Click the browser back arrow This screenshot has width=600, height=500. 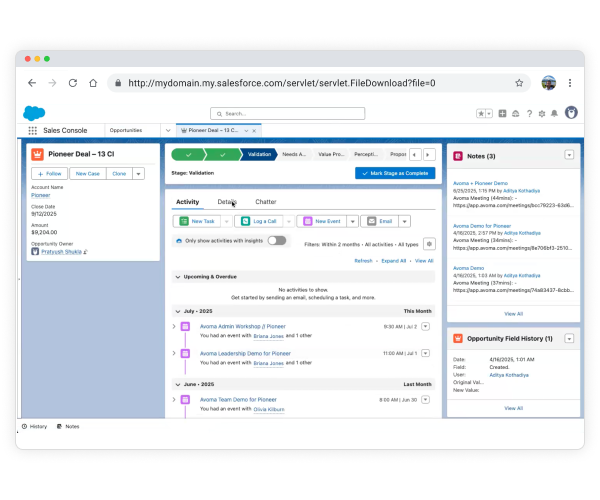[x=32, y=83]
